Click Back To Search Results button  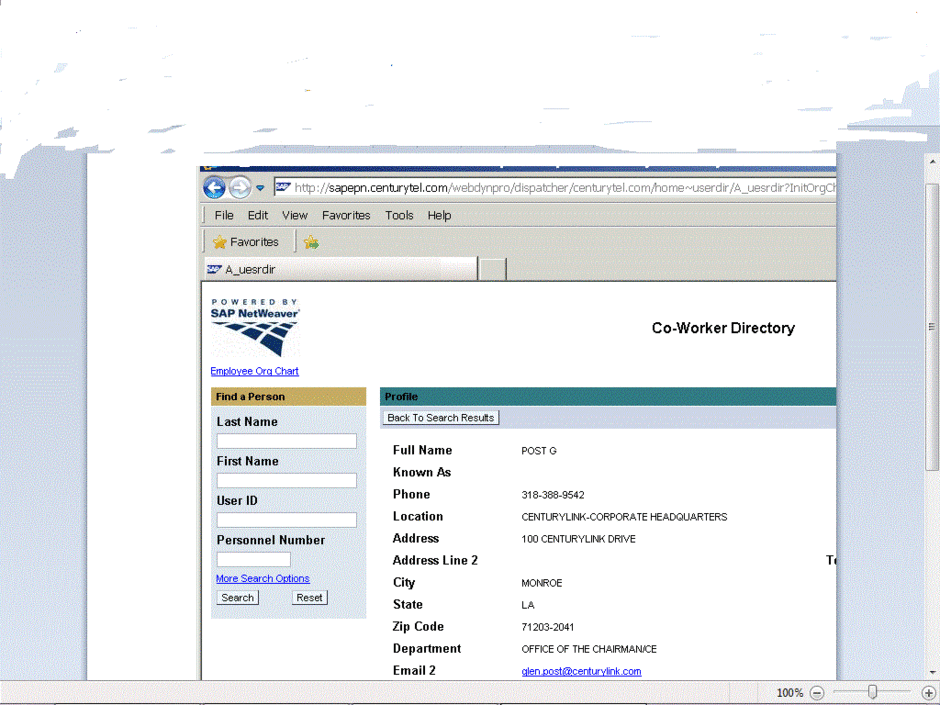click(x=441, y=418)
